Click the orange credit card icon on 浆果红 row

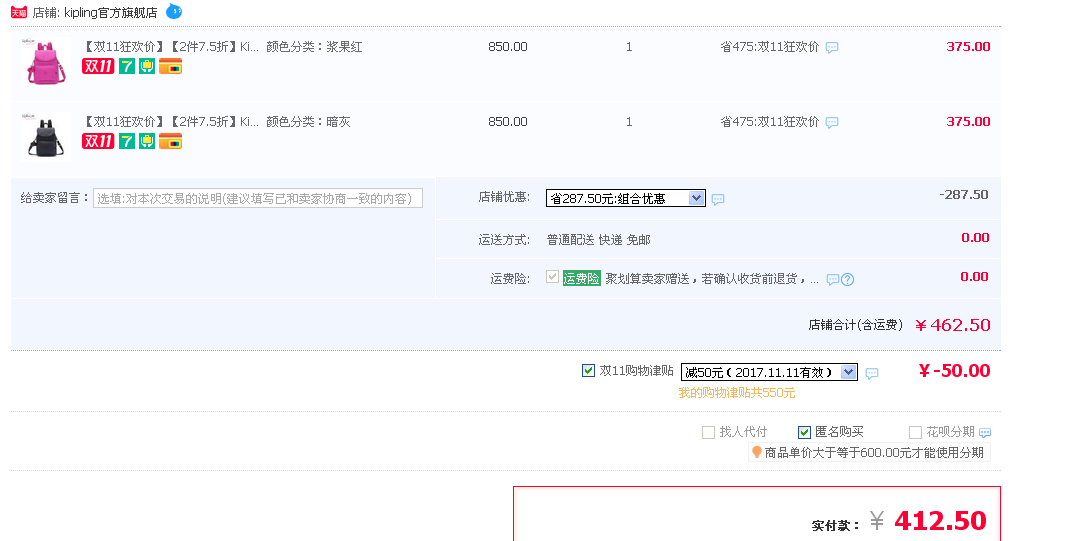pos(170,66)
